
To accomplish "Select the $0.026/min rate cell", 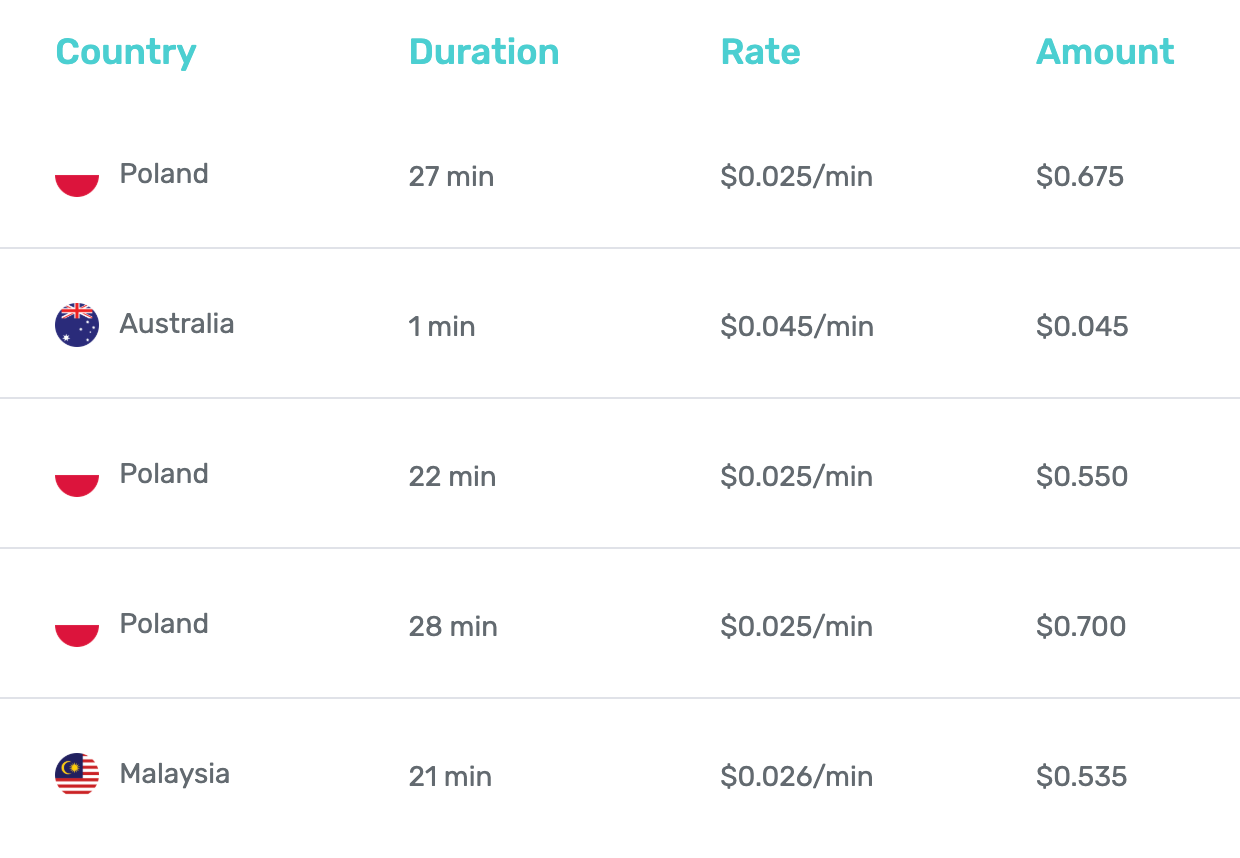I will click(797, 777).
